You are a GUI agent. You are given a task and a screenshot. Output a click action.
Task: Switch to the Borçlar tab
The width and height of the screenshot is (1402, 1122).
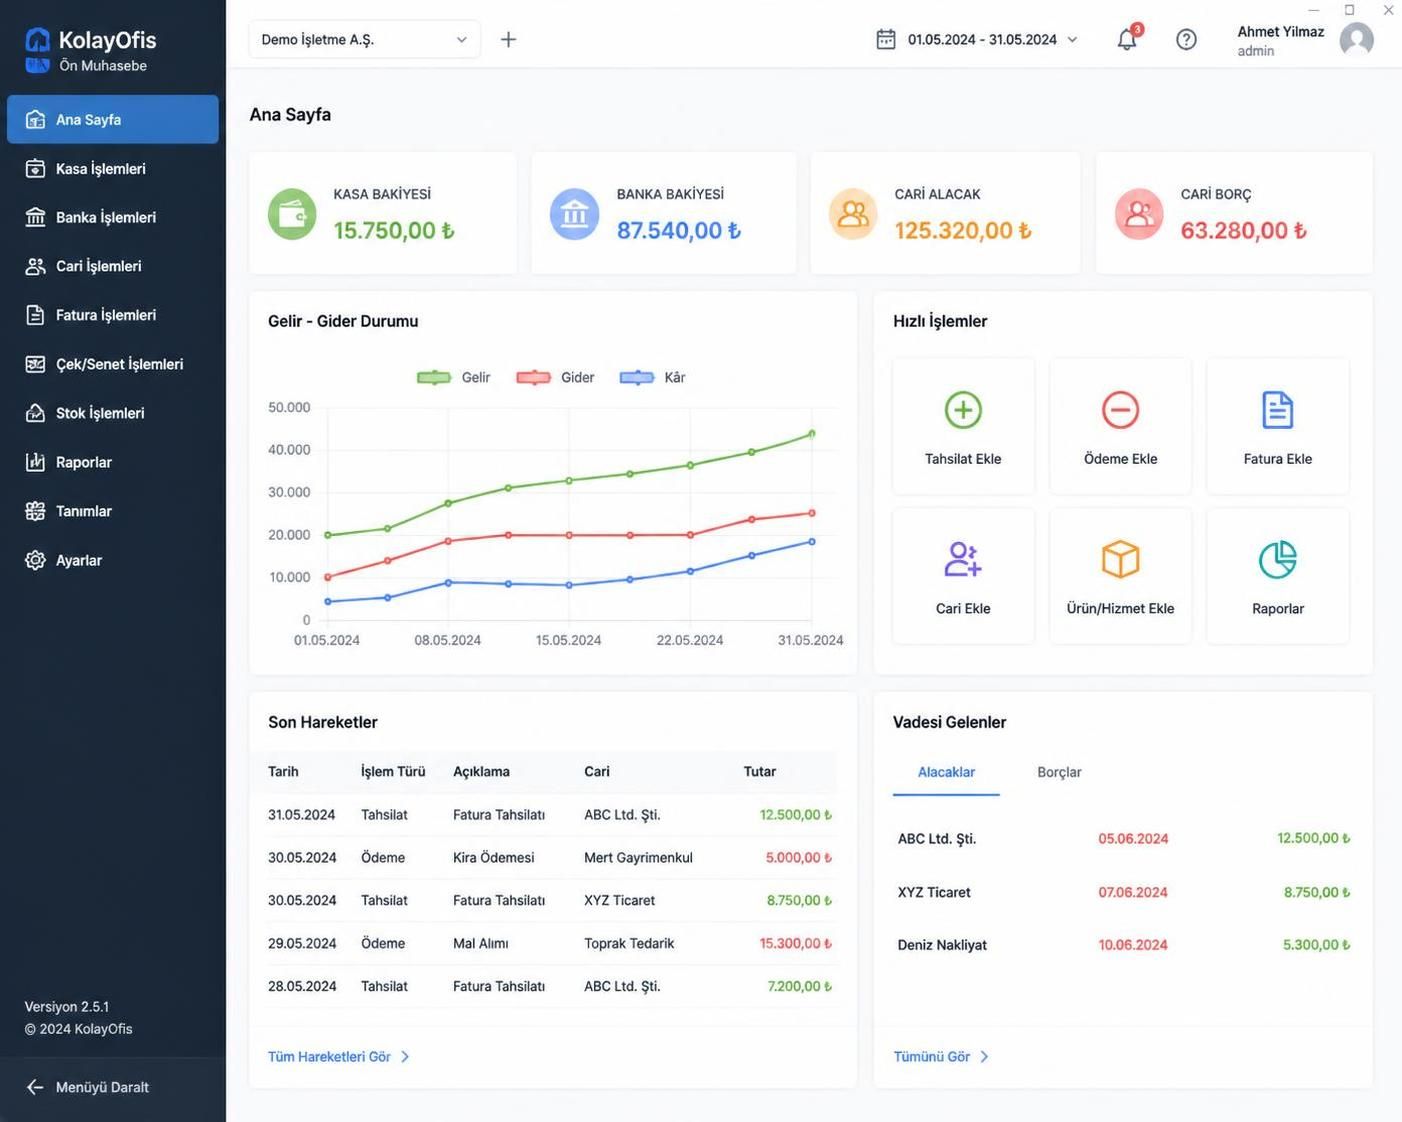[x=1059, y=772]
